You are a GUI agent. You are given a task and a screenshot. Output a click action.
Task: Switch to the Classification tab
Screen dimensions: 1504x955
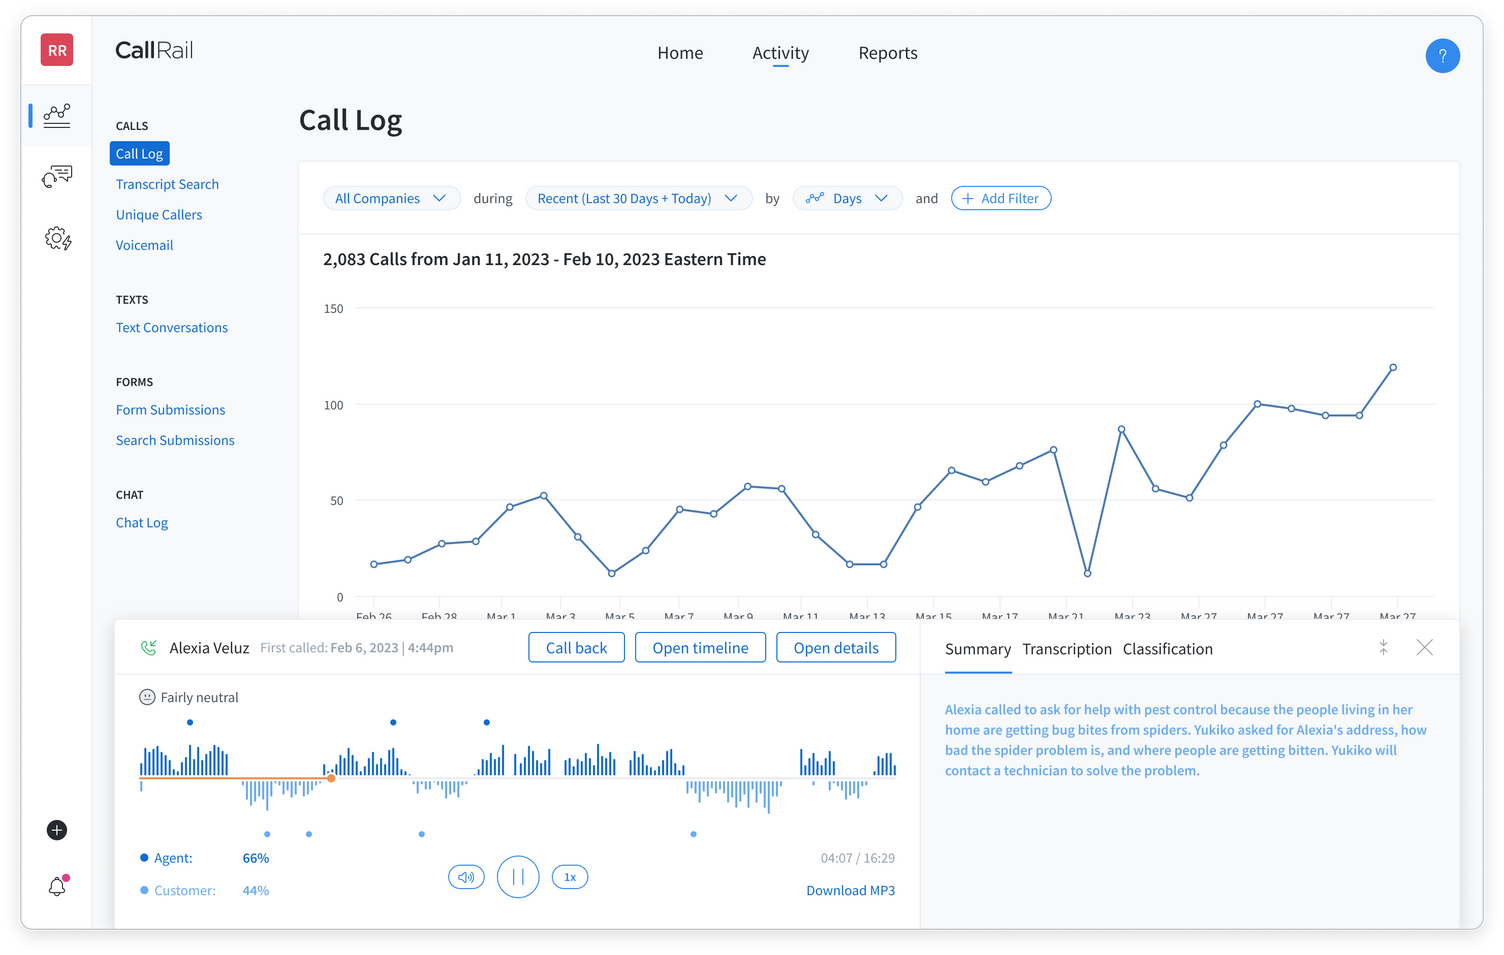point(1167,648)
